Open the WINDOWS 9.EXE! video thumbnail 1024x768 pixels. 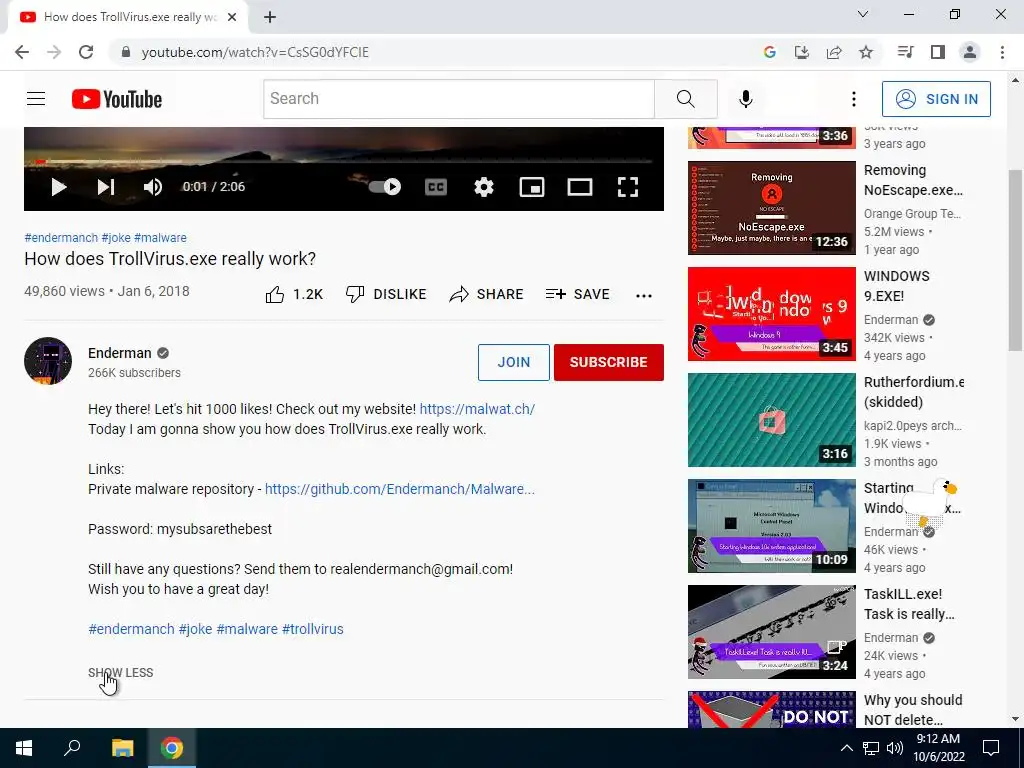[771, 313]
